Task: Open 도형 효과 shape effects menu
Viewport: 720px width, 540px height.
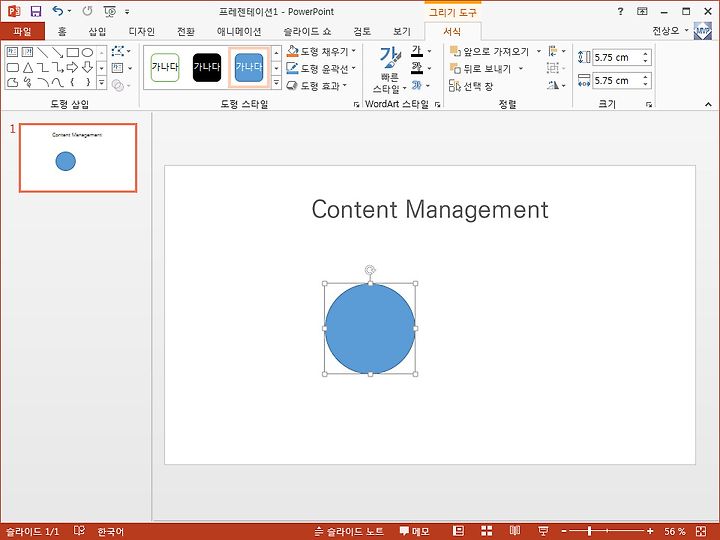Action: (x=317, y=85)
